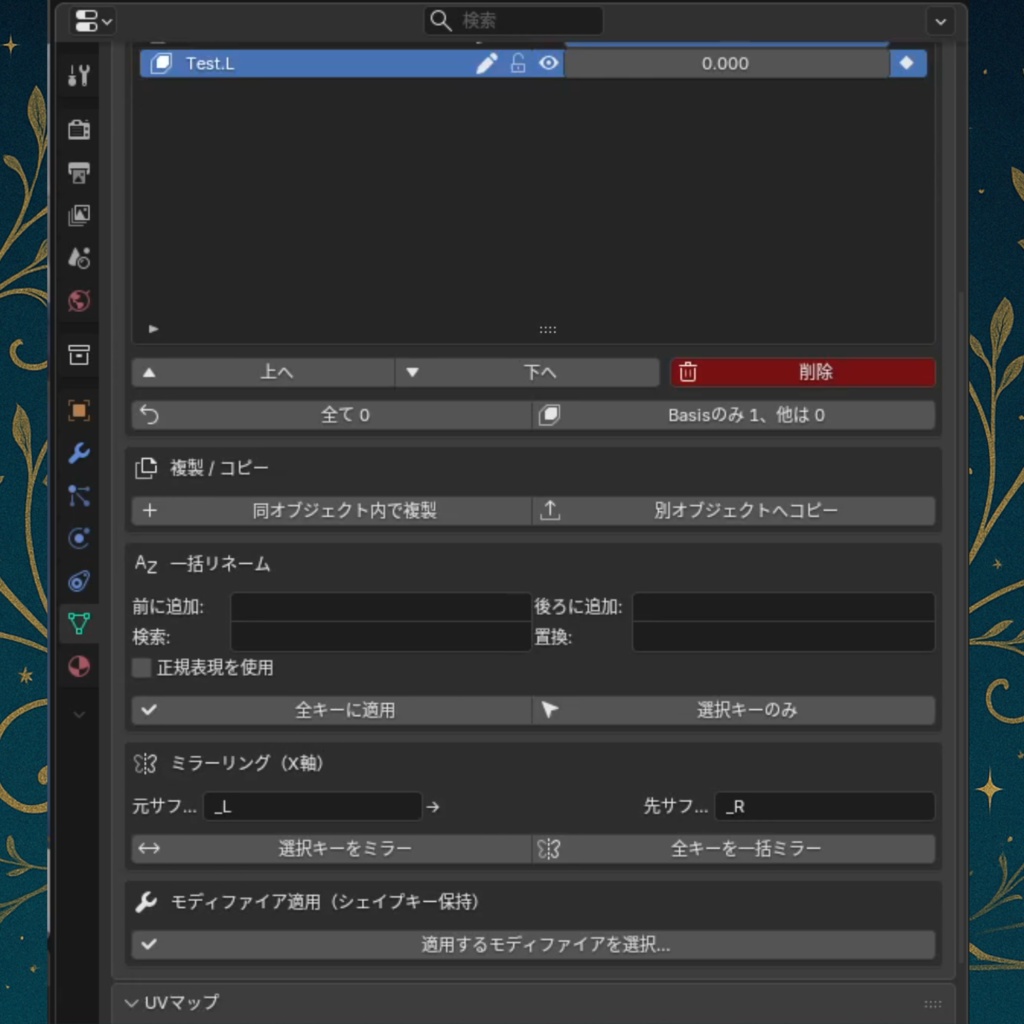Click the 検索 search field at the top
1024x1024 pixels.
512,20
